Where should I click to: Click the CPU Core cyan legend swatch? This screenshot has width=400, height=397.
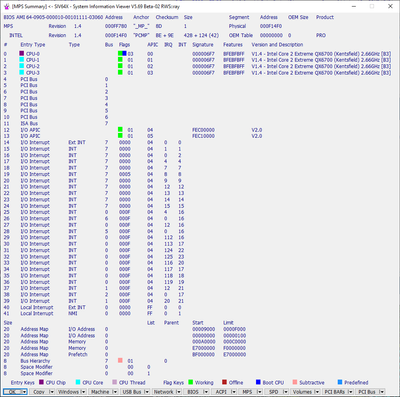click(78, 382)
